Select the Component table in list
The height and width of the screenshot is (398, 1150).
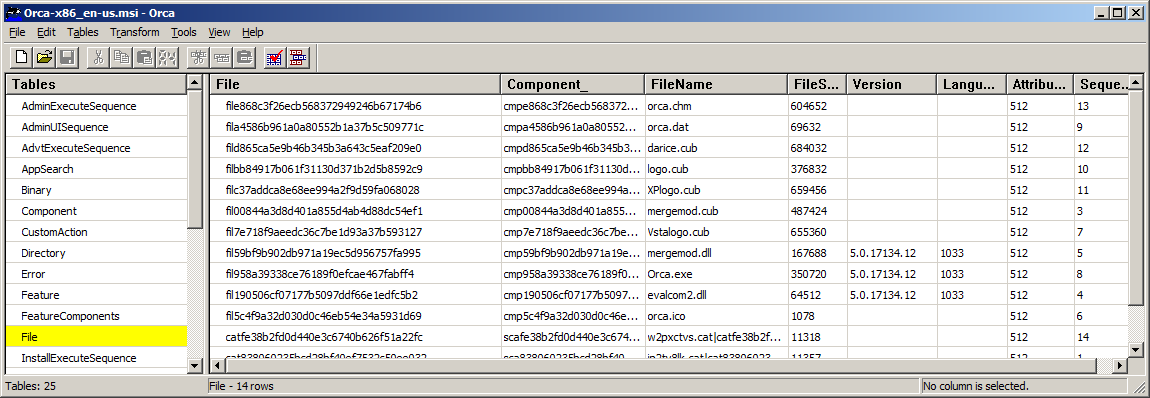coord(97,211)
